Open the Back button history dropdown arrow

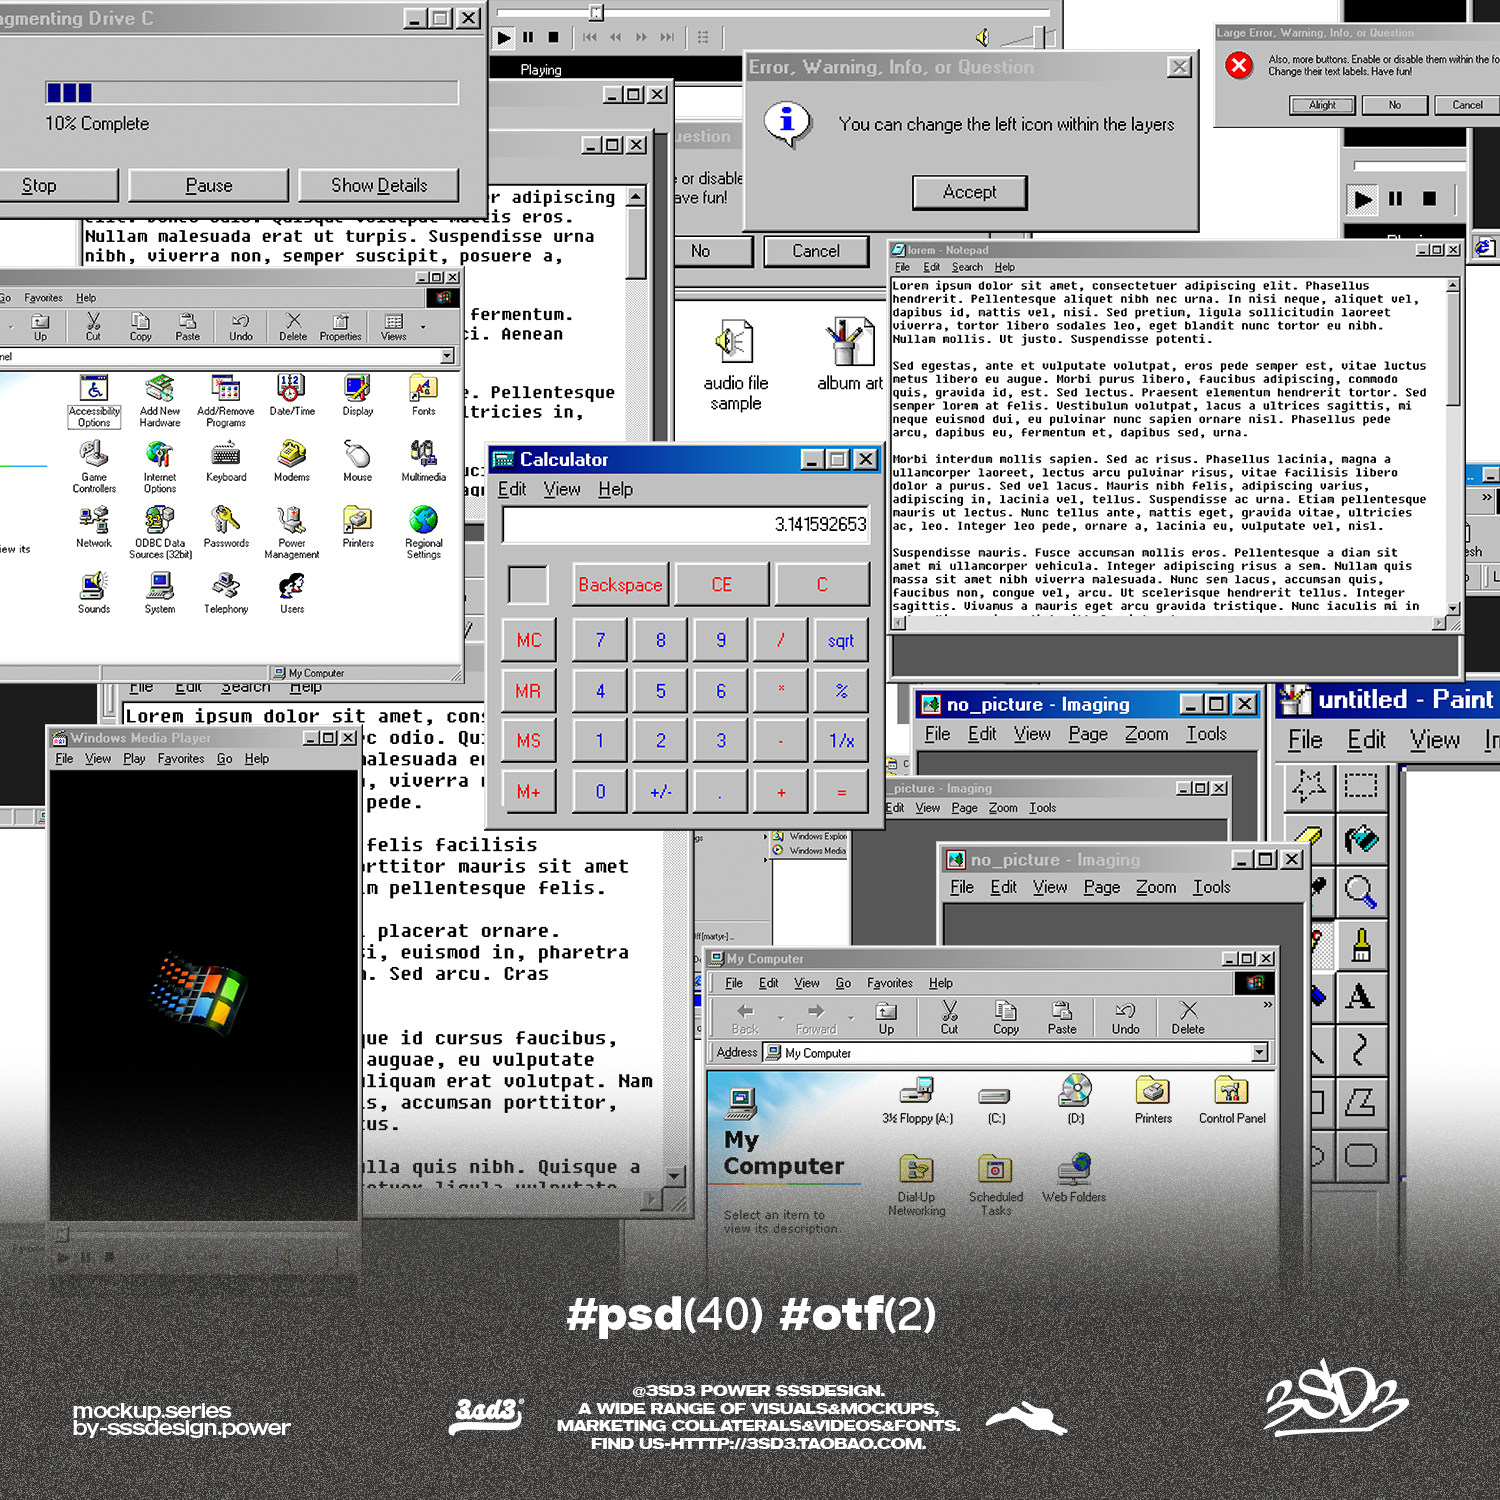point(781,1018)
